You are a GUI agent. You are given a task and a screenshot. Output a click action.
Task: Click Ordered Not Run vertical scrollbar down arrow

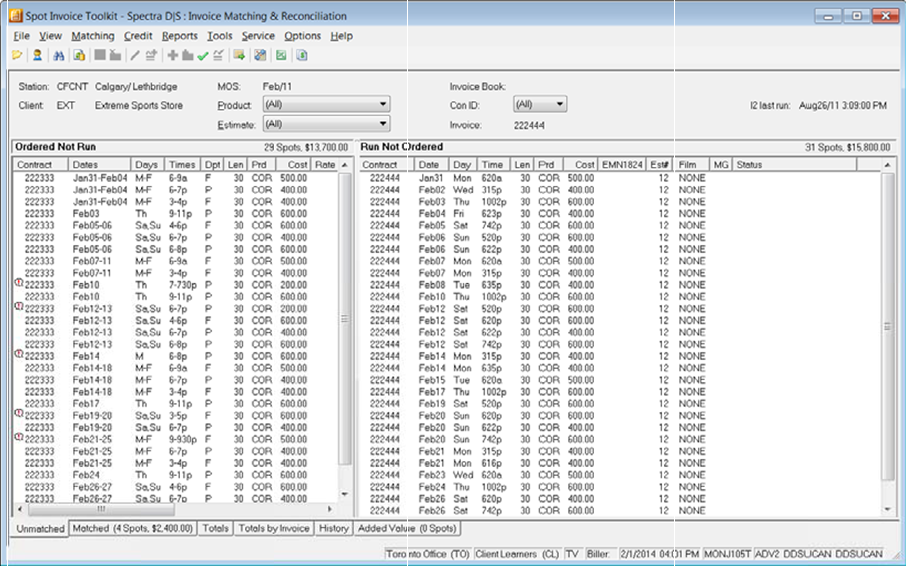tap(345, 494)
